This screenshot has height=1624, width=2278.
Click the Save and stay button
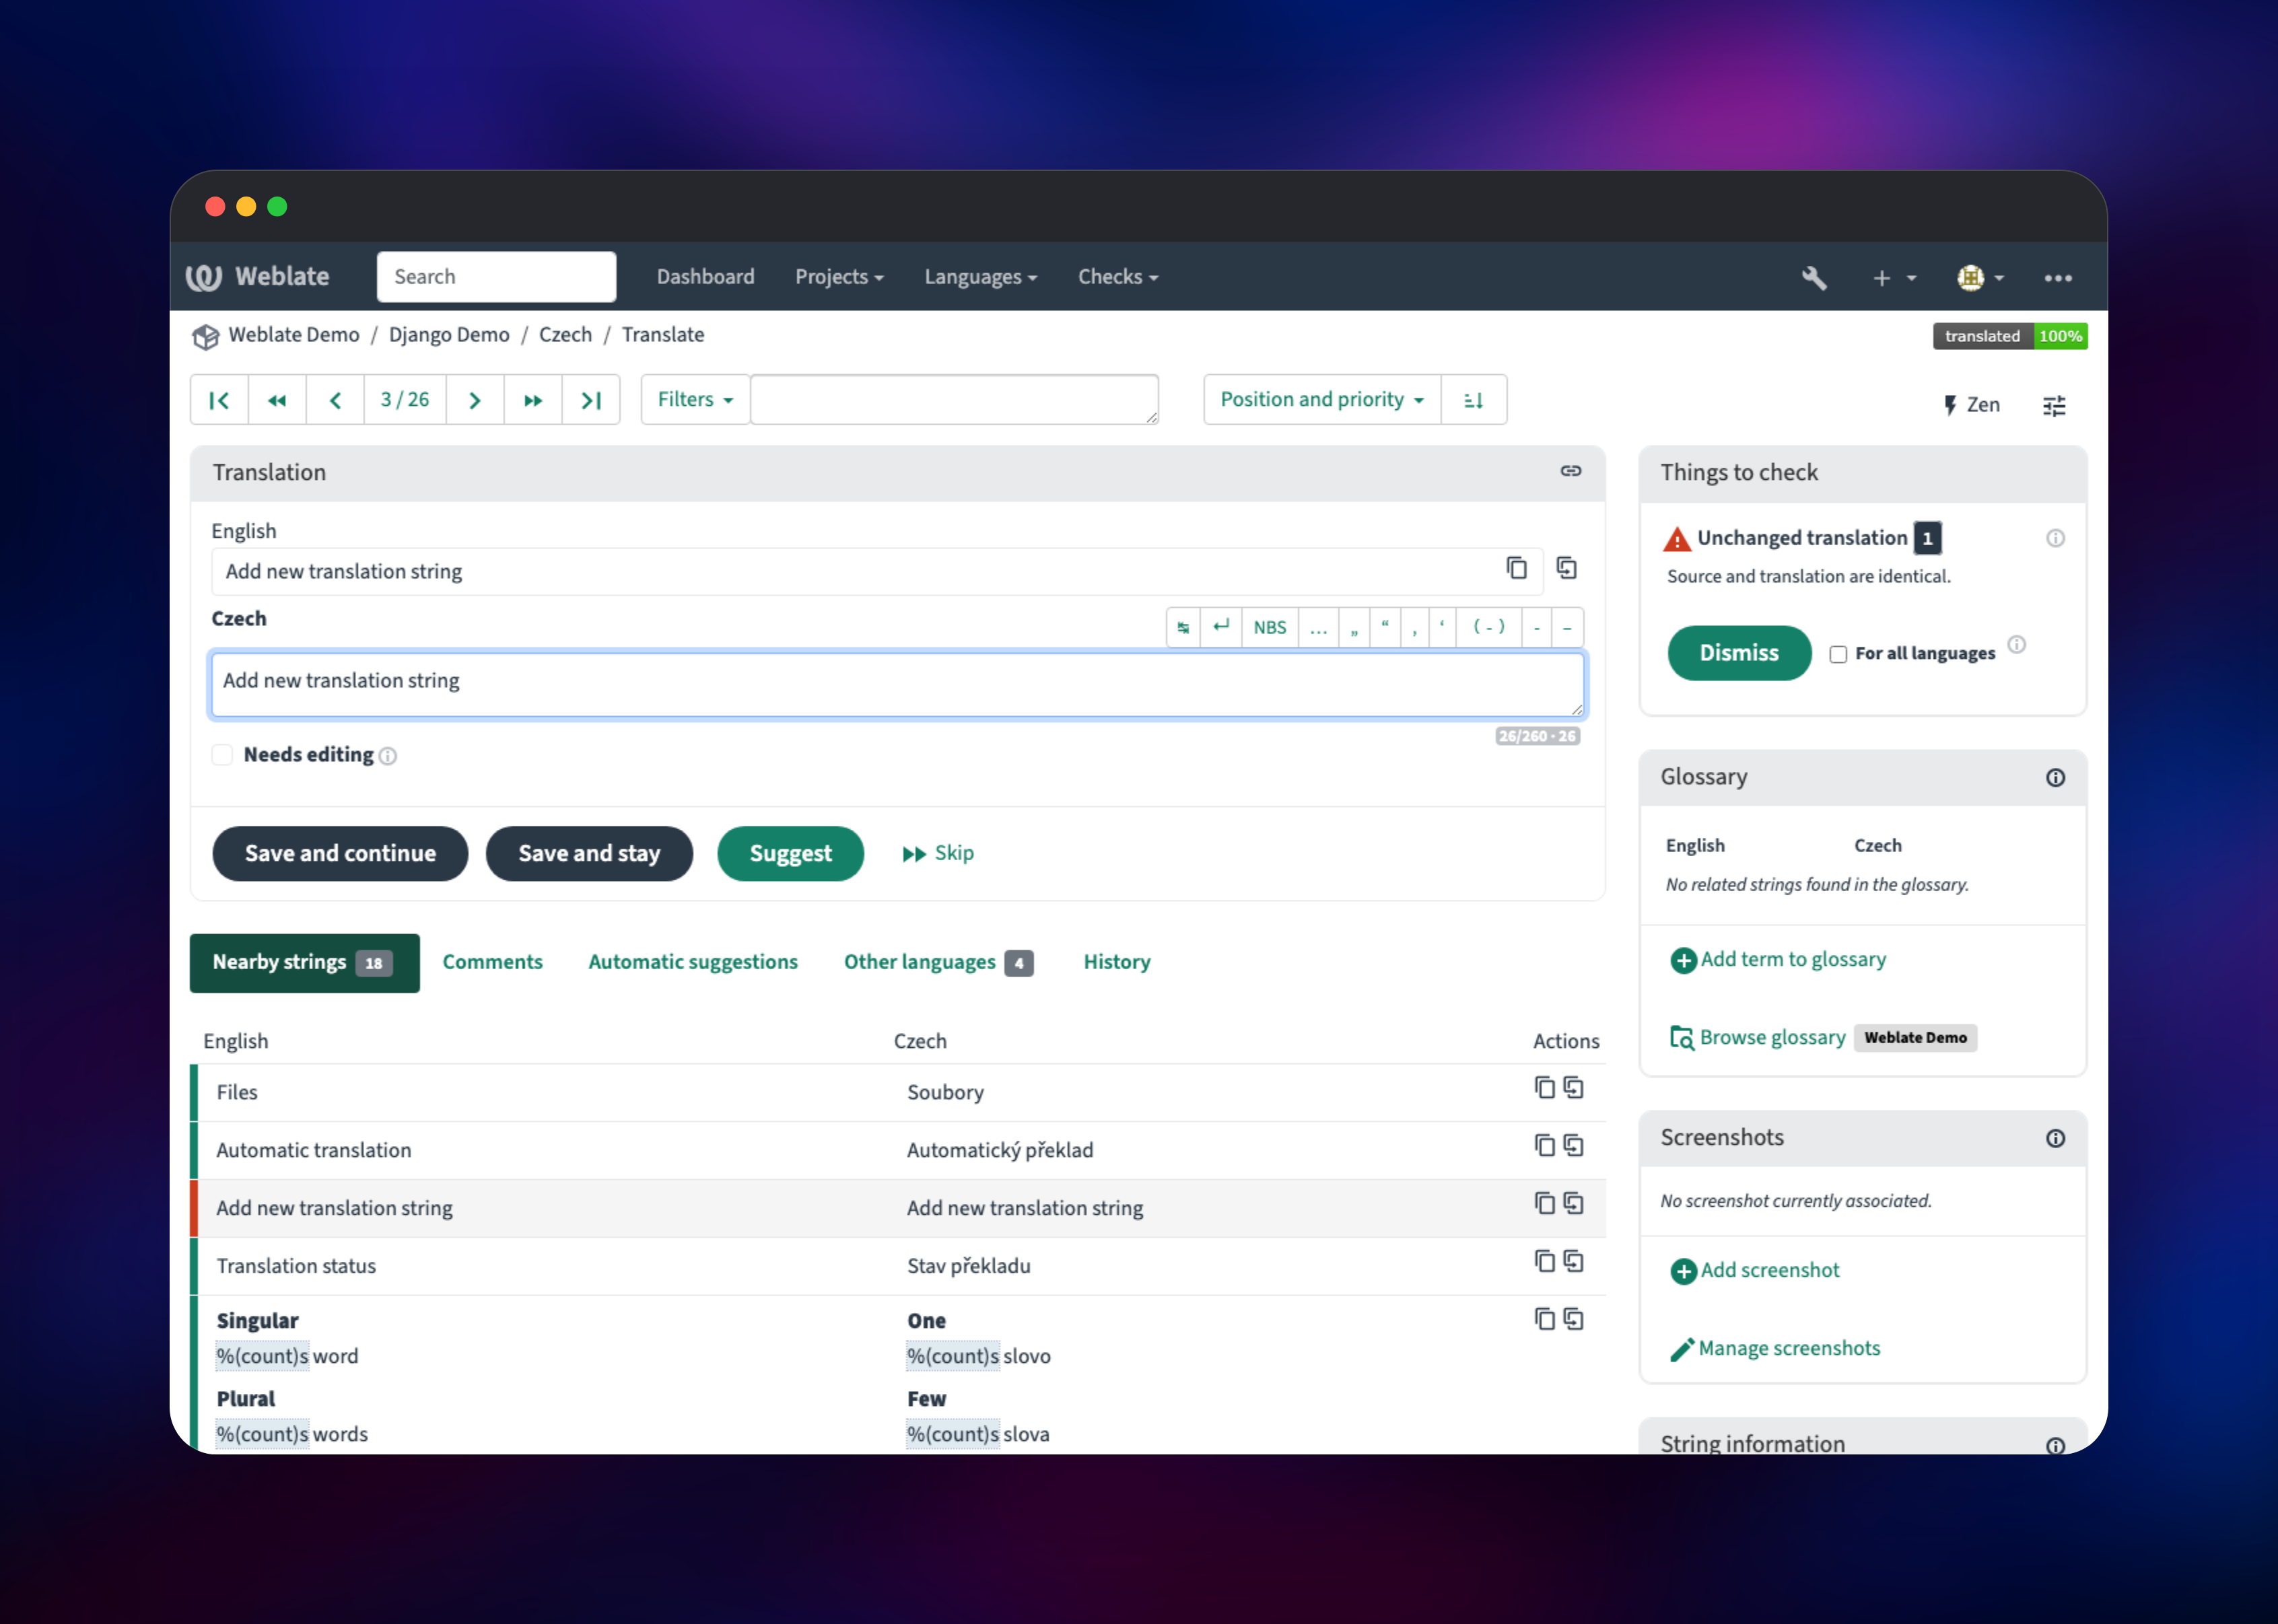[x=589, y=853]
